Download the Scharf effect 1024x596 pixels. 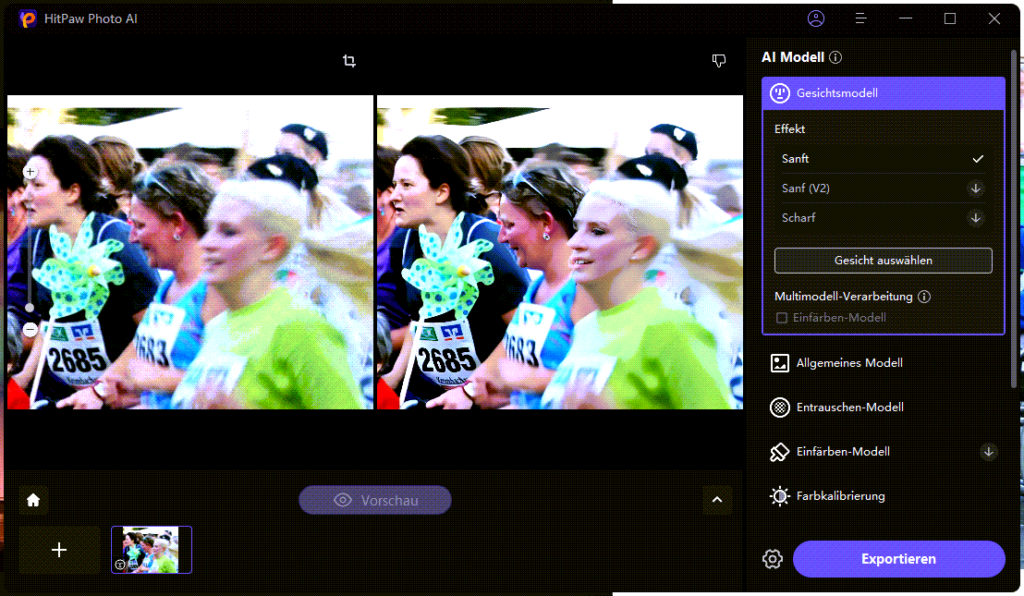[976, 218]
